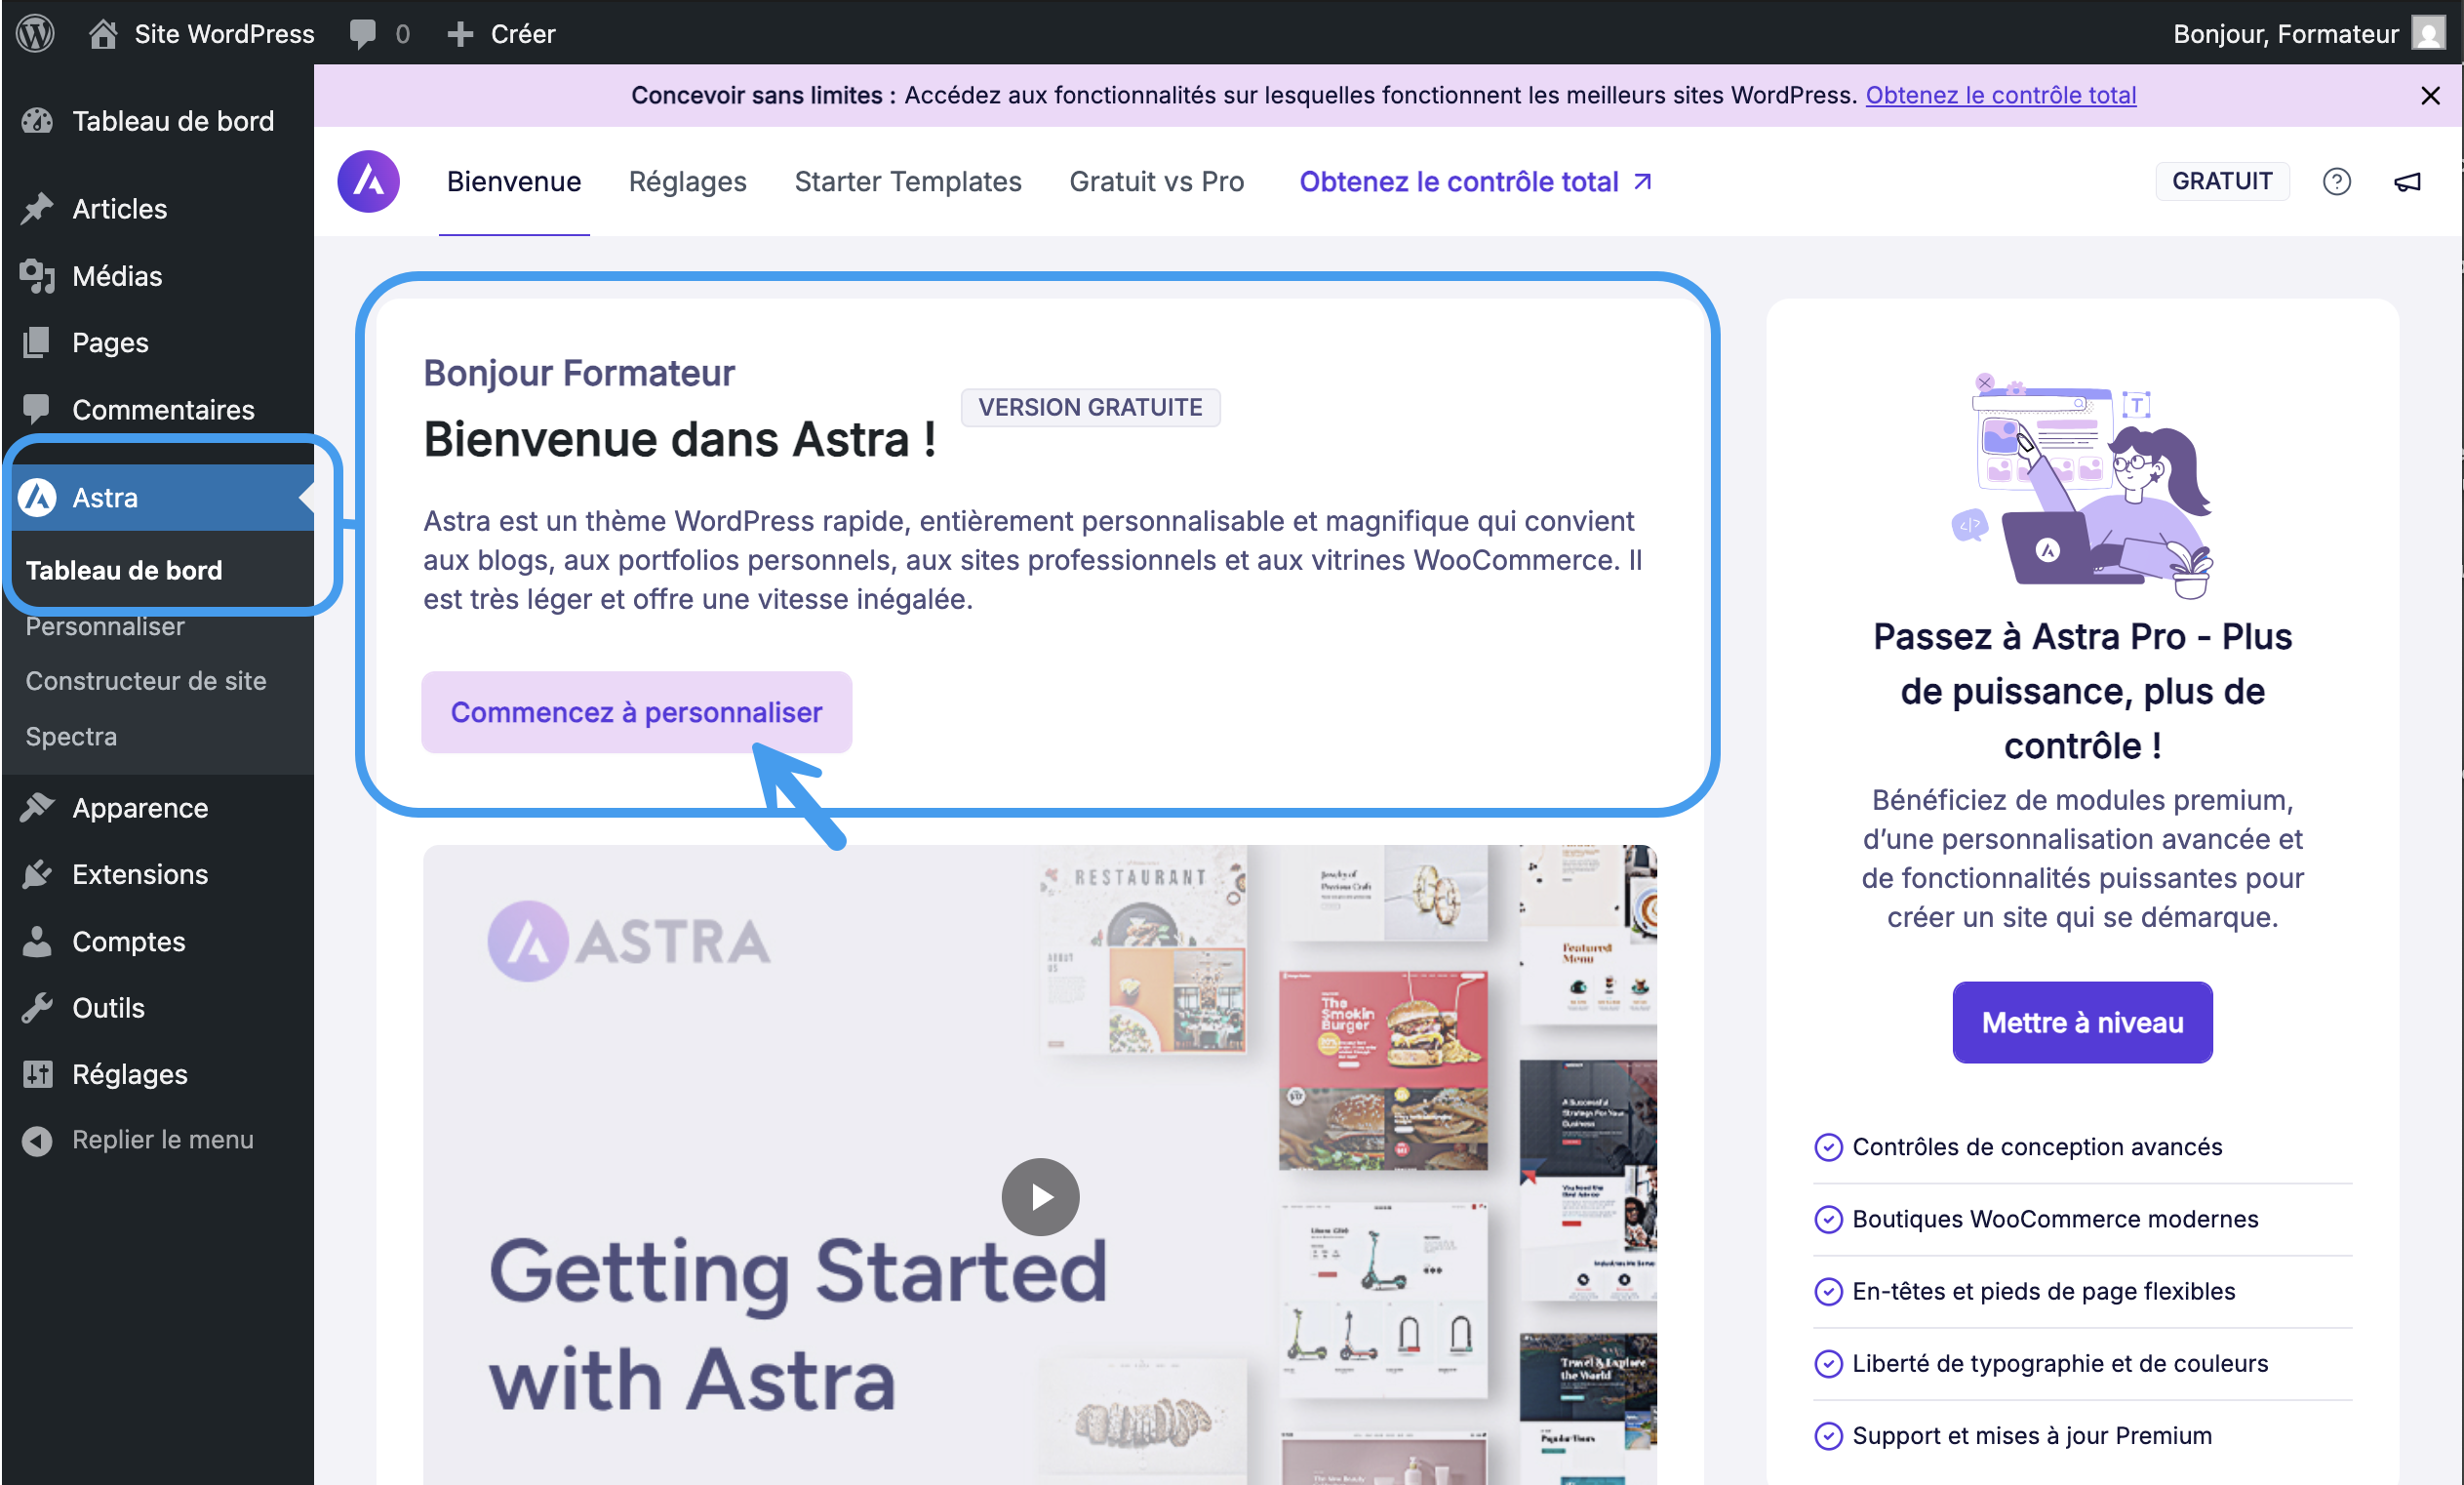Dismiss the purple promotional banner

coord(2430,95)
